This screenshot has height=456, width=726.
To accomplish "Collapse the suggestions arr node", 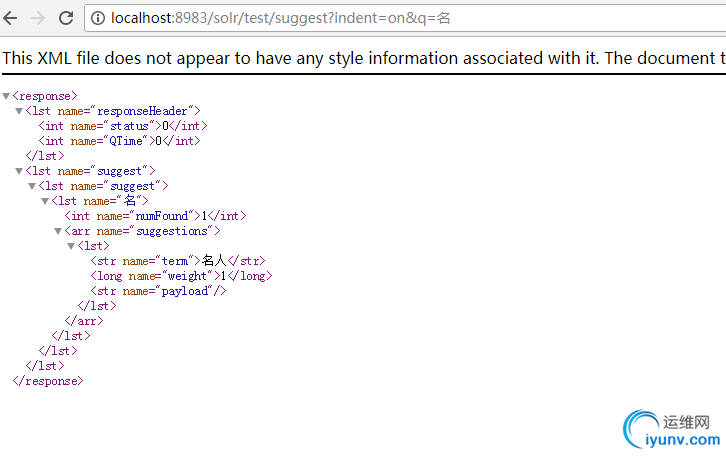I will [x=58, y=231].
